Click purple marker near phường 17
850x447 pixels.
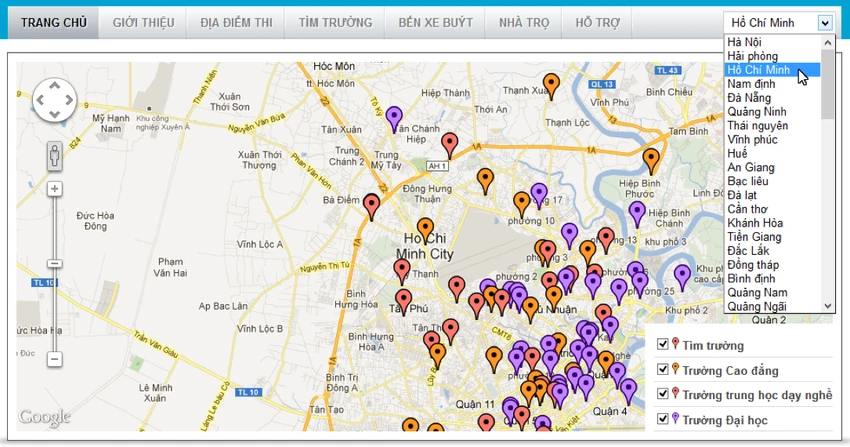[x=539, y=196]
